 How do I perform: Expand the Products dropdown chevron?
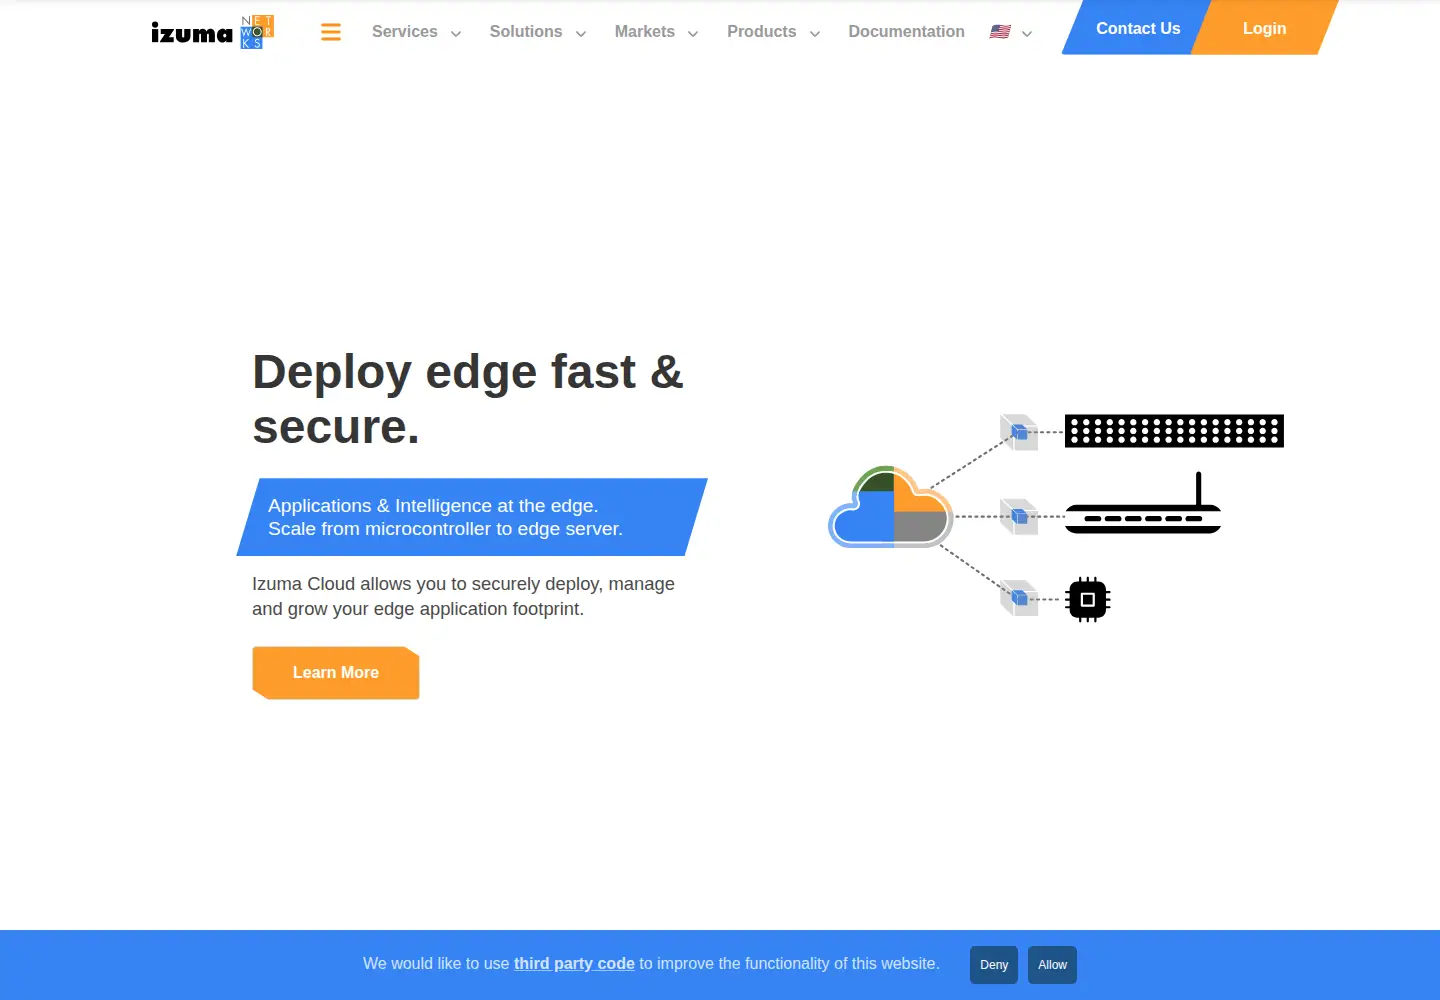pos(815,34)
